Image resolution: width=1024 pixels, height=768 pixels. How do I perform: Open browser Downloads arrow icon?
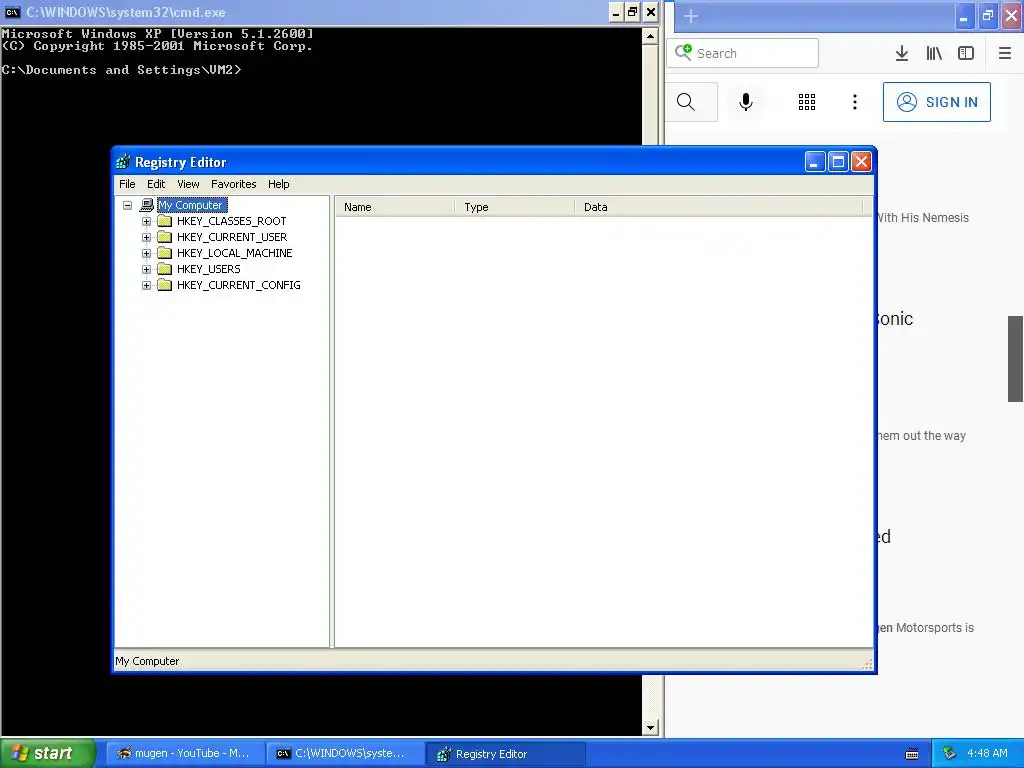pyautogui.click(x=902, y=53)
